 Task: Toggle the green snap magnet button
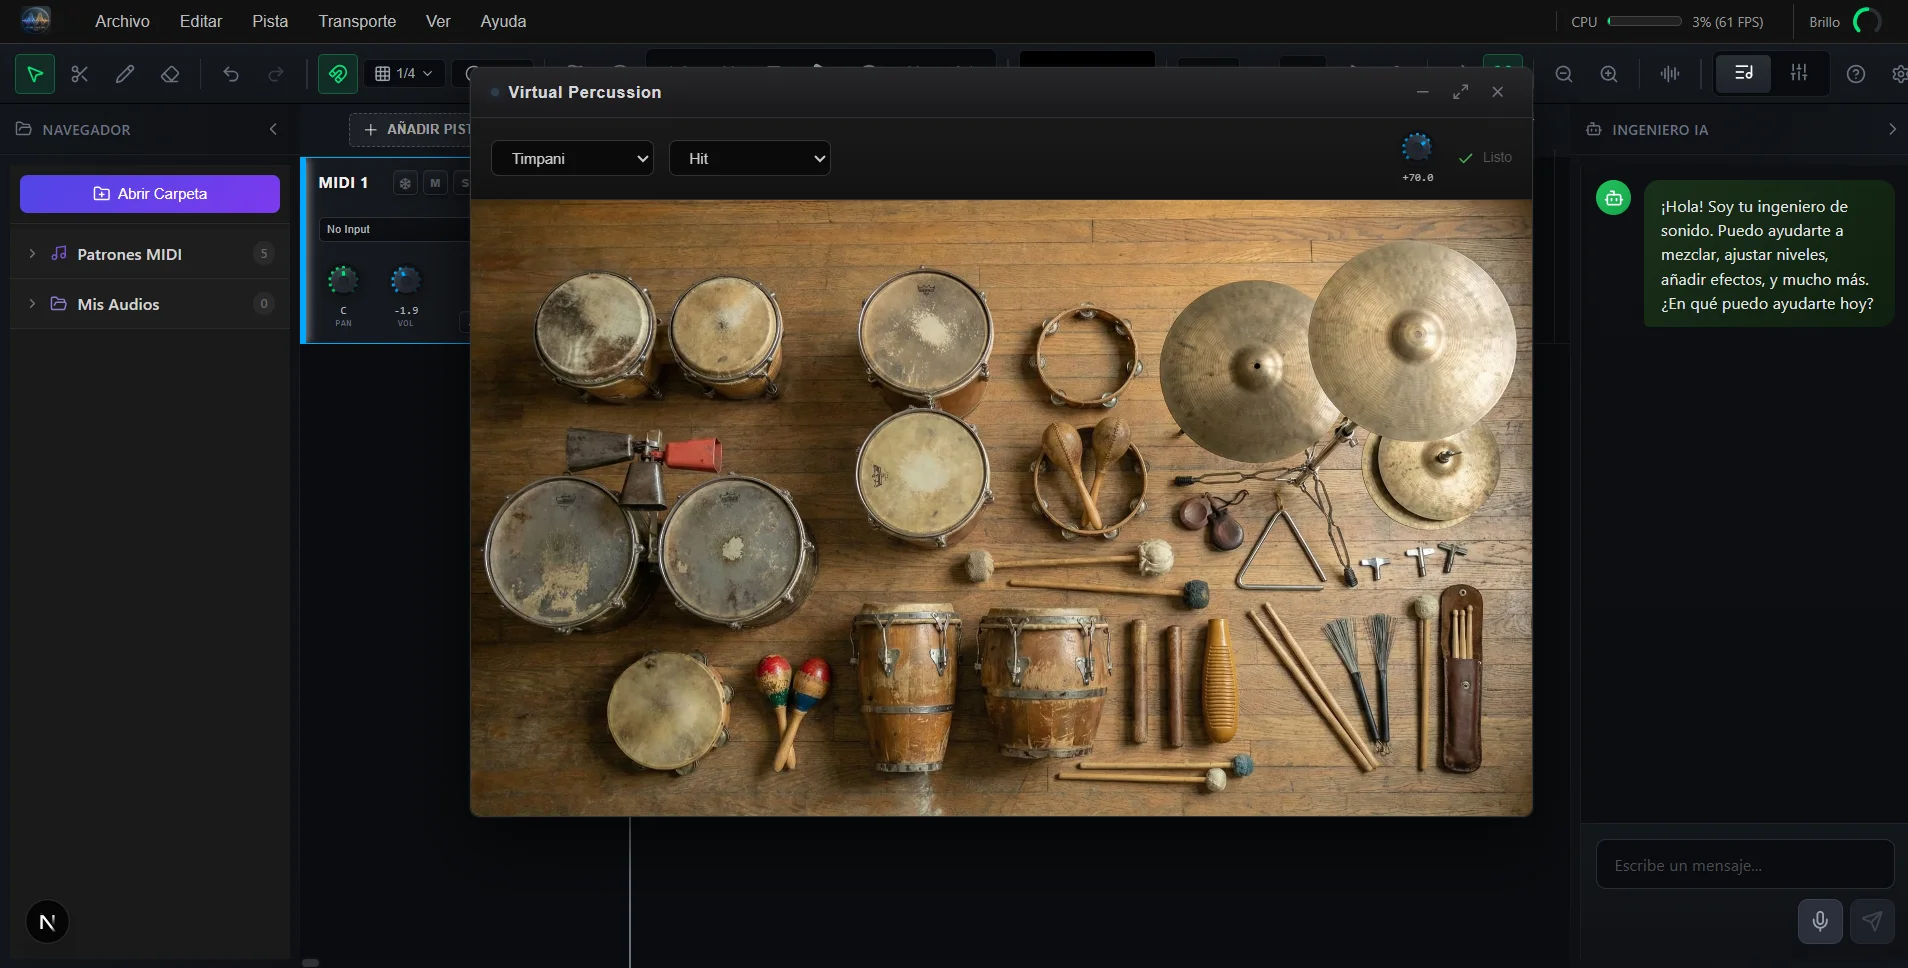pos(338,74)
